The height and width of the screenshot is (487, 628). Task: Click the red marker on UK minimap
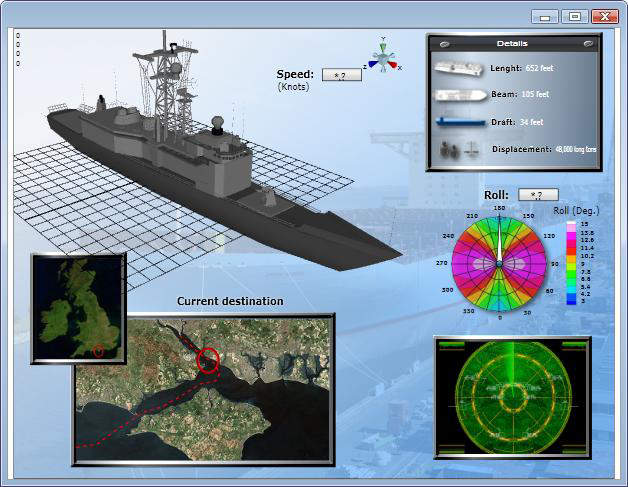click(97, 351)
